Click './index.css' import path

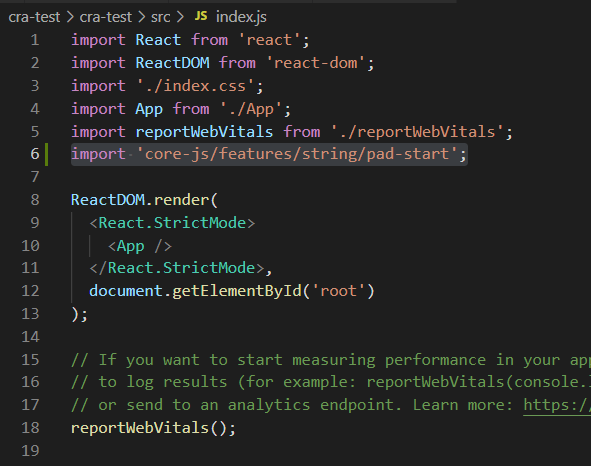click(x=196, y=86)
